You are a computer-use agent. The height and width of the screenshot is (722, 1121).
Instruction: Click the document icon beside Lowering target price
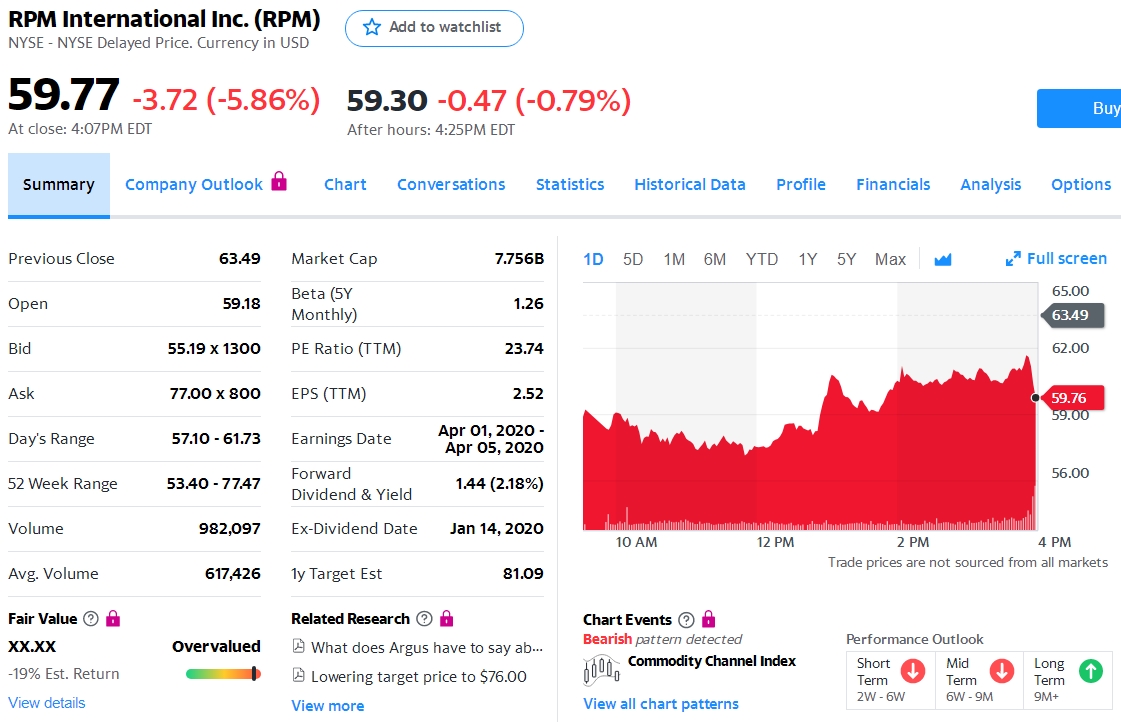(299, 675)
